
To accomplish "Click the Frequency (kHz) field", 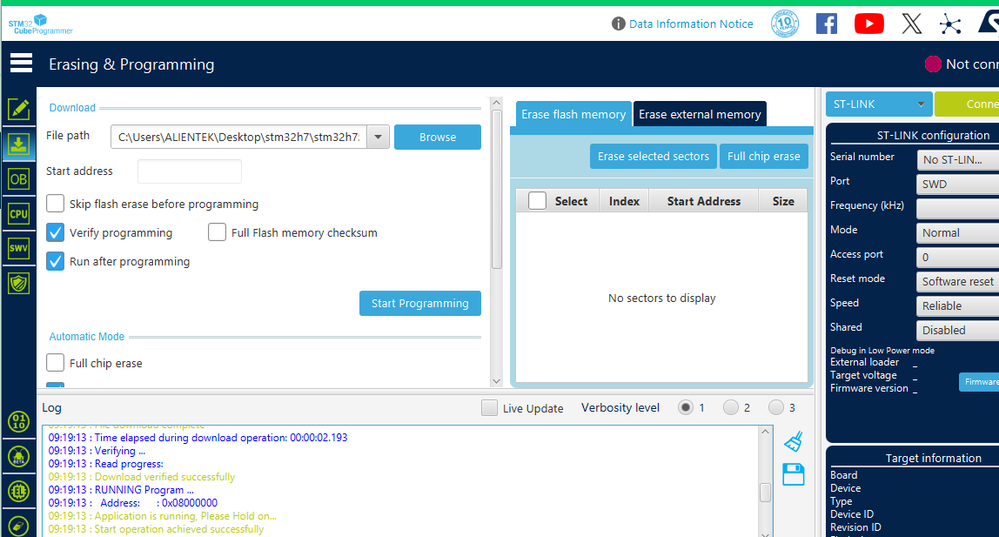I will 958,208.
